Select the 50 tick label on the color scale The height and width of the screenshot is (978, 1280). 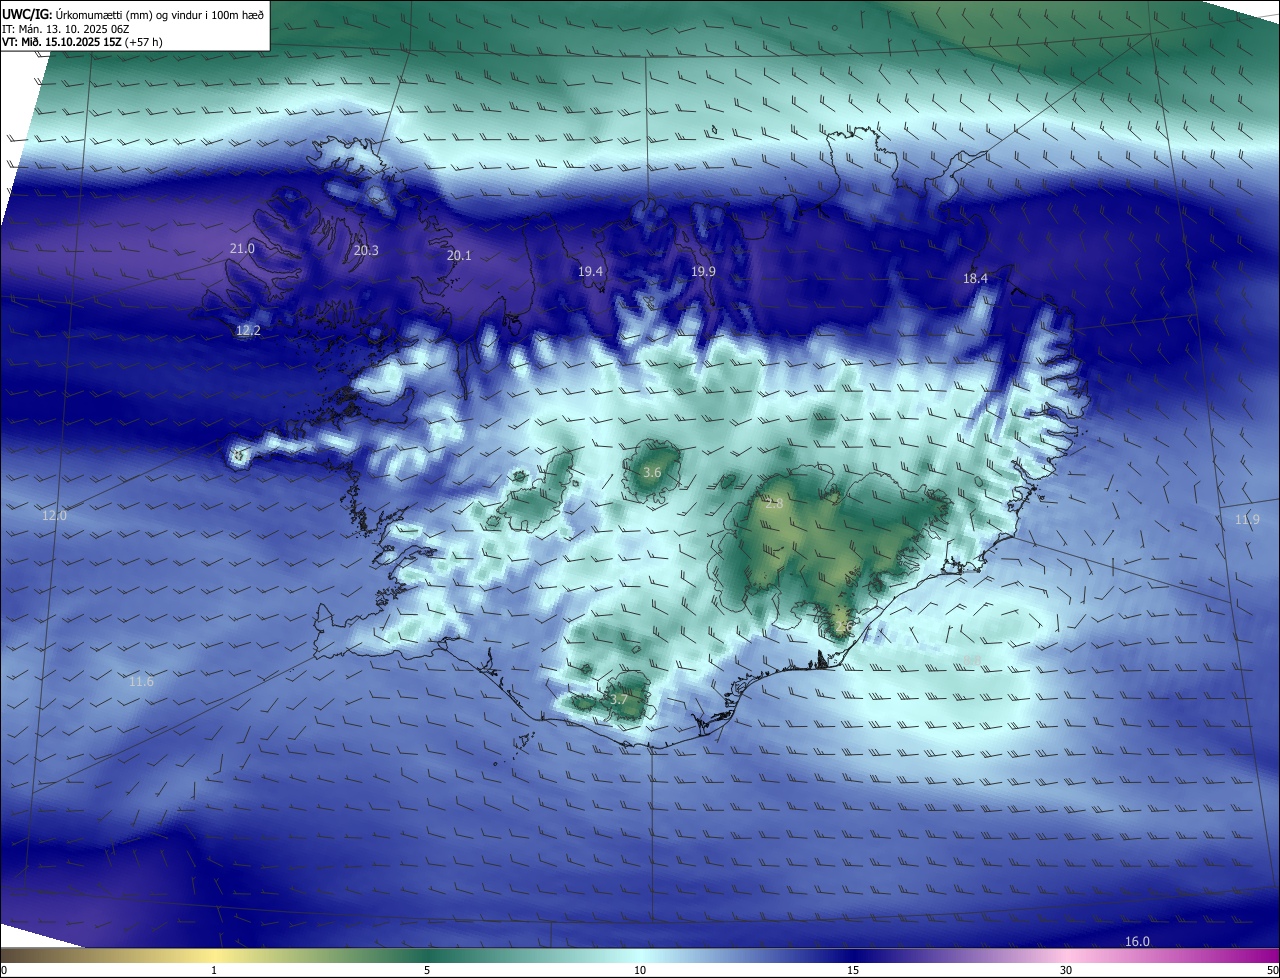point(1271,970)
